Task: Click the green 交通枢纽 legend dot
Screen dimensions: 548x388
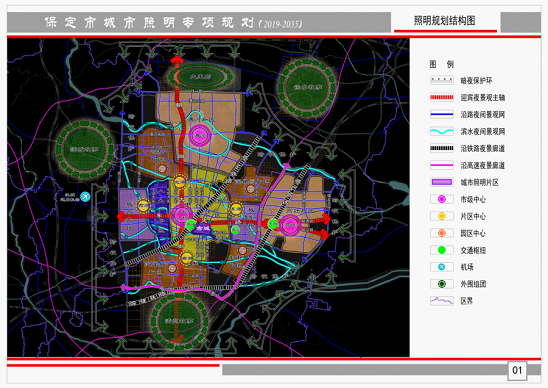Action: [442, 250]
